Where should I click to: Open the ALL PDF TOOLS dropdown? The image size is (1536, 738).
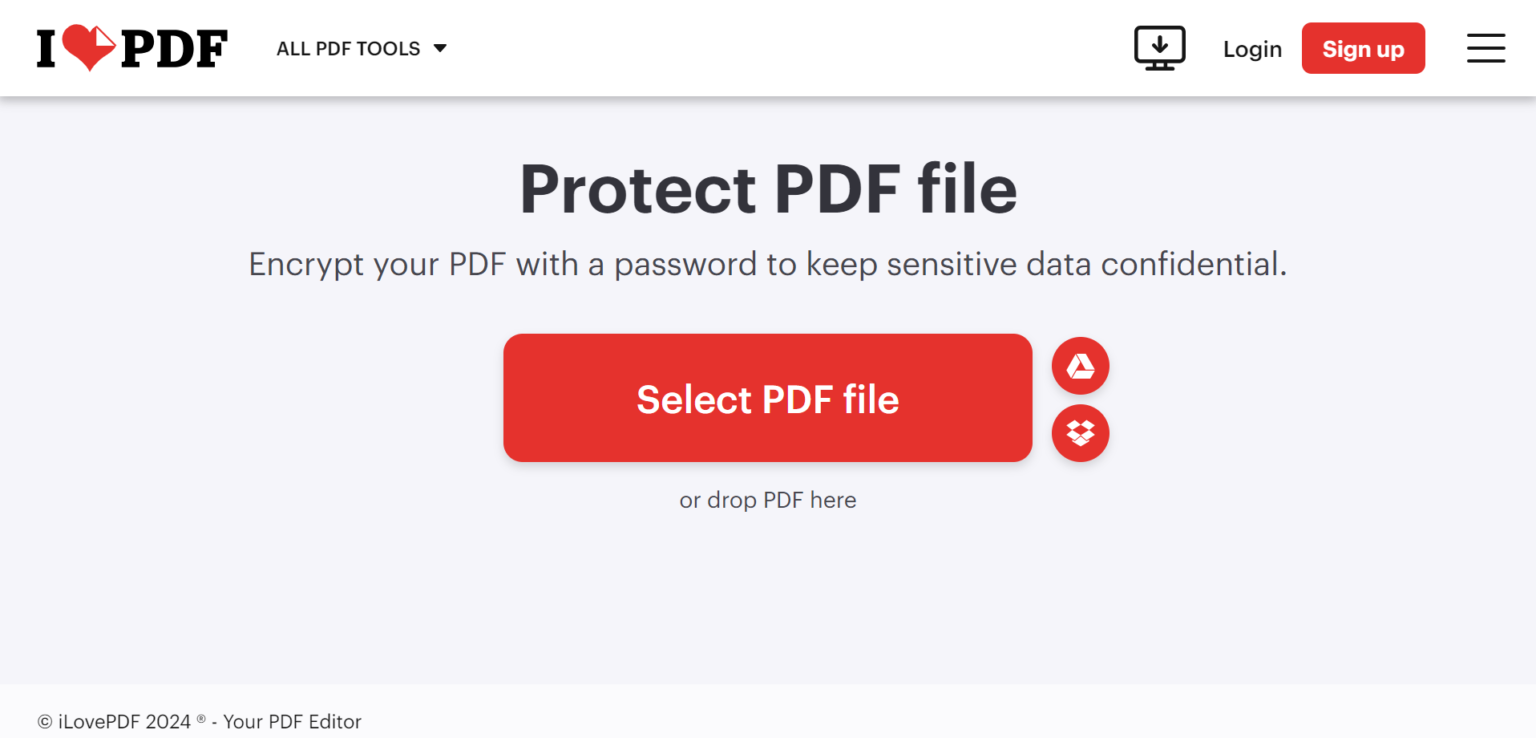click(x=348, y=48)
